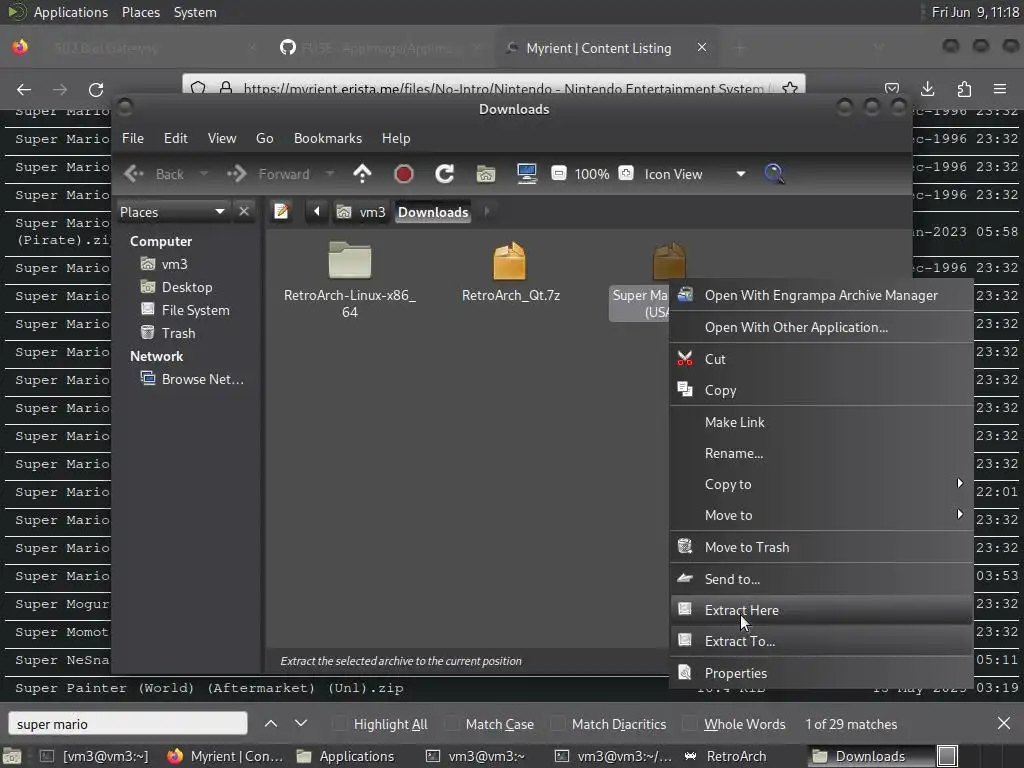Image resolution: width=1024 pixels, height=768 pixels.
Task: Open Firefox extensions puzzle icon
Action: click(x=964, y=89)
